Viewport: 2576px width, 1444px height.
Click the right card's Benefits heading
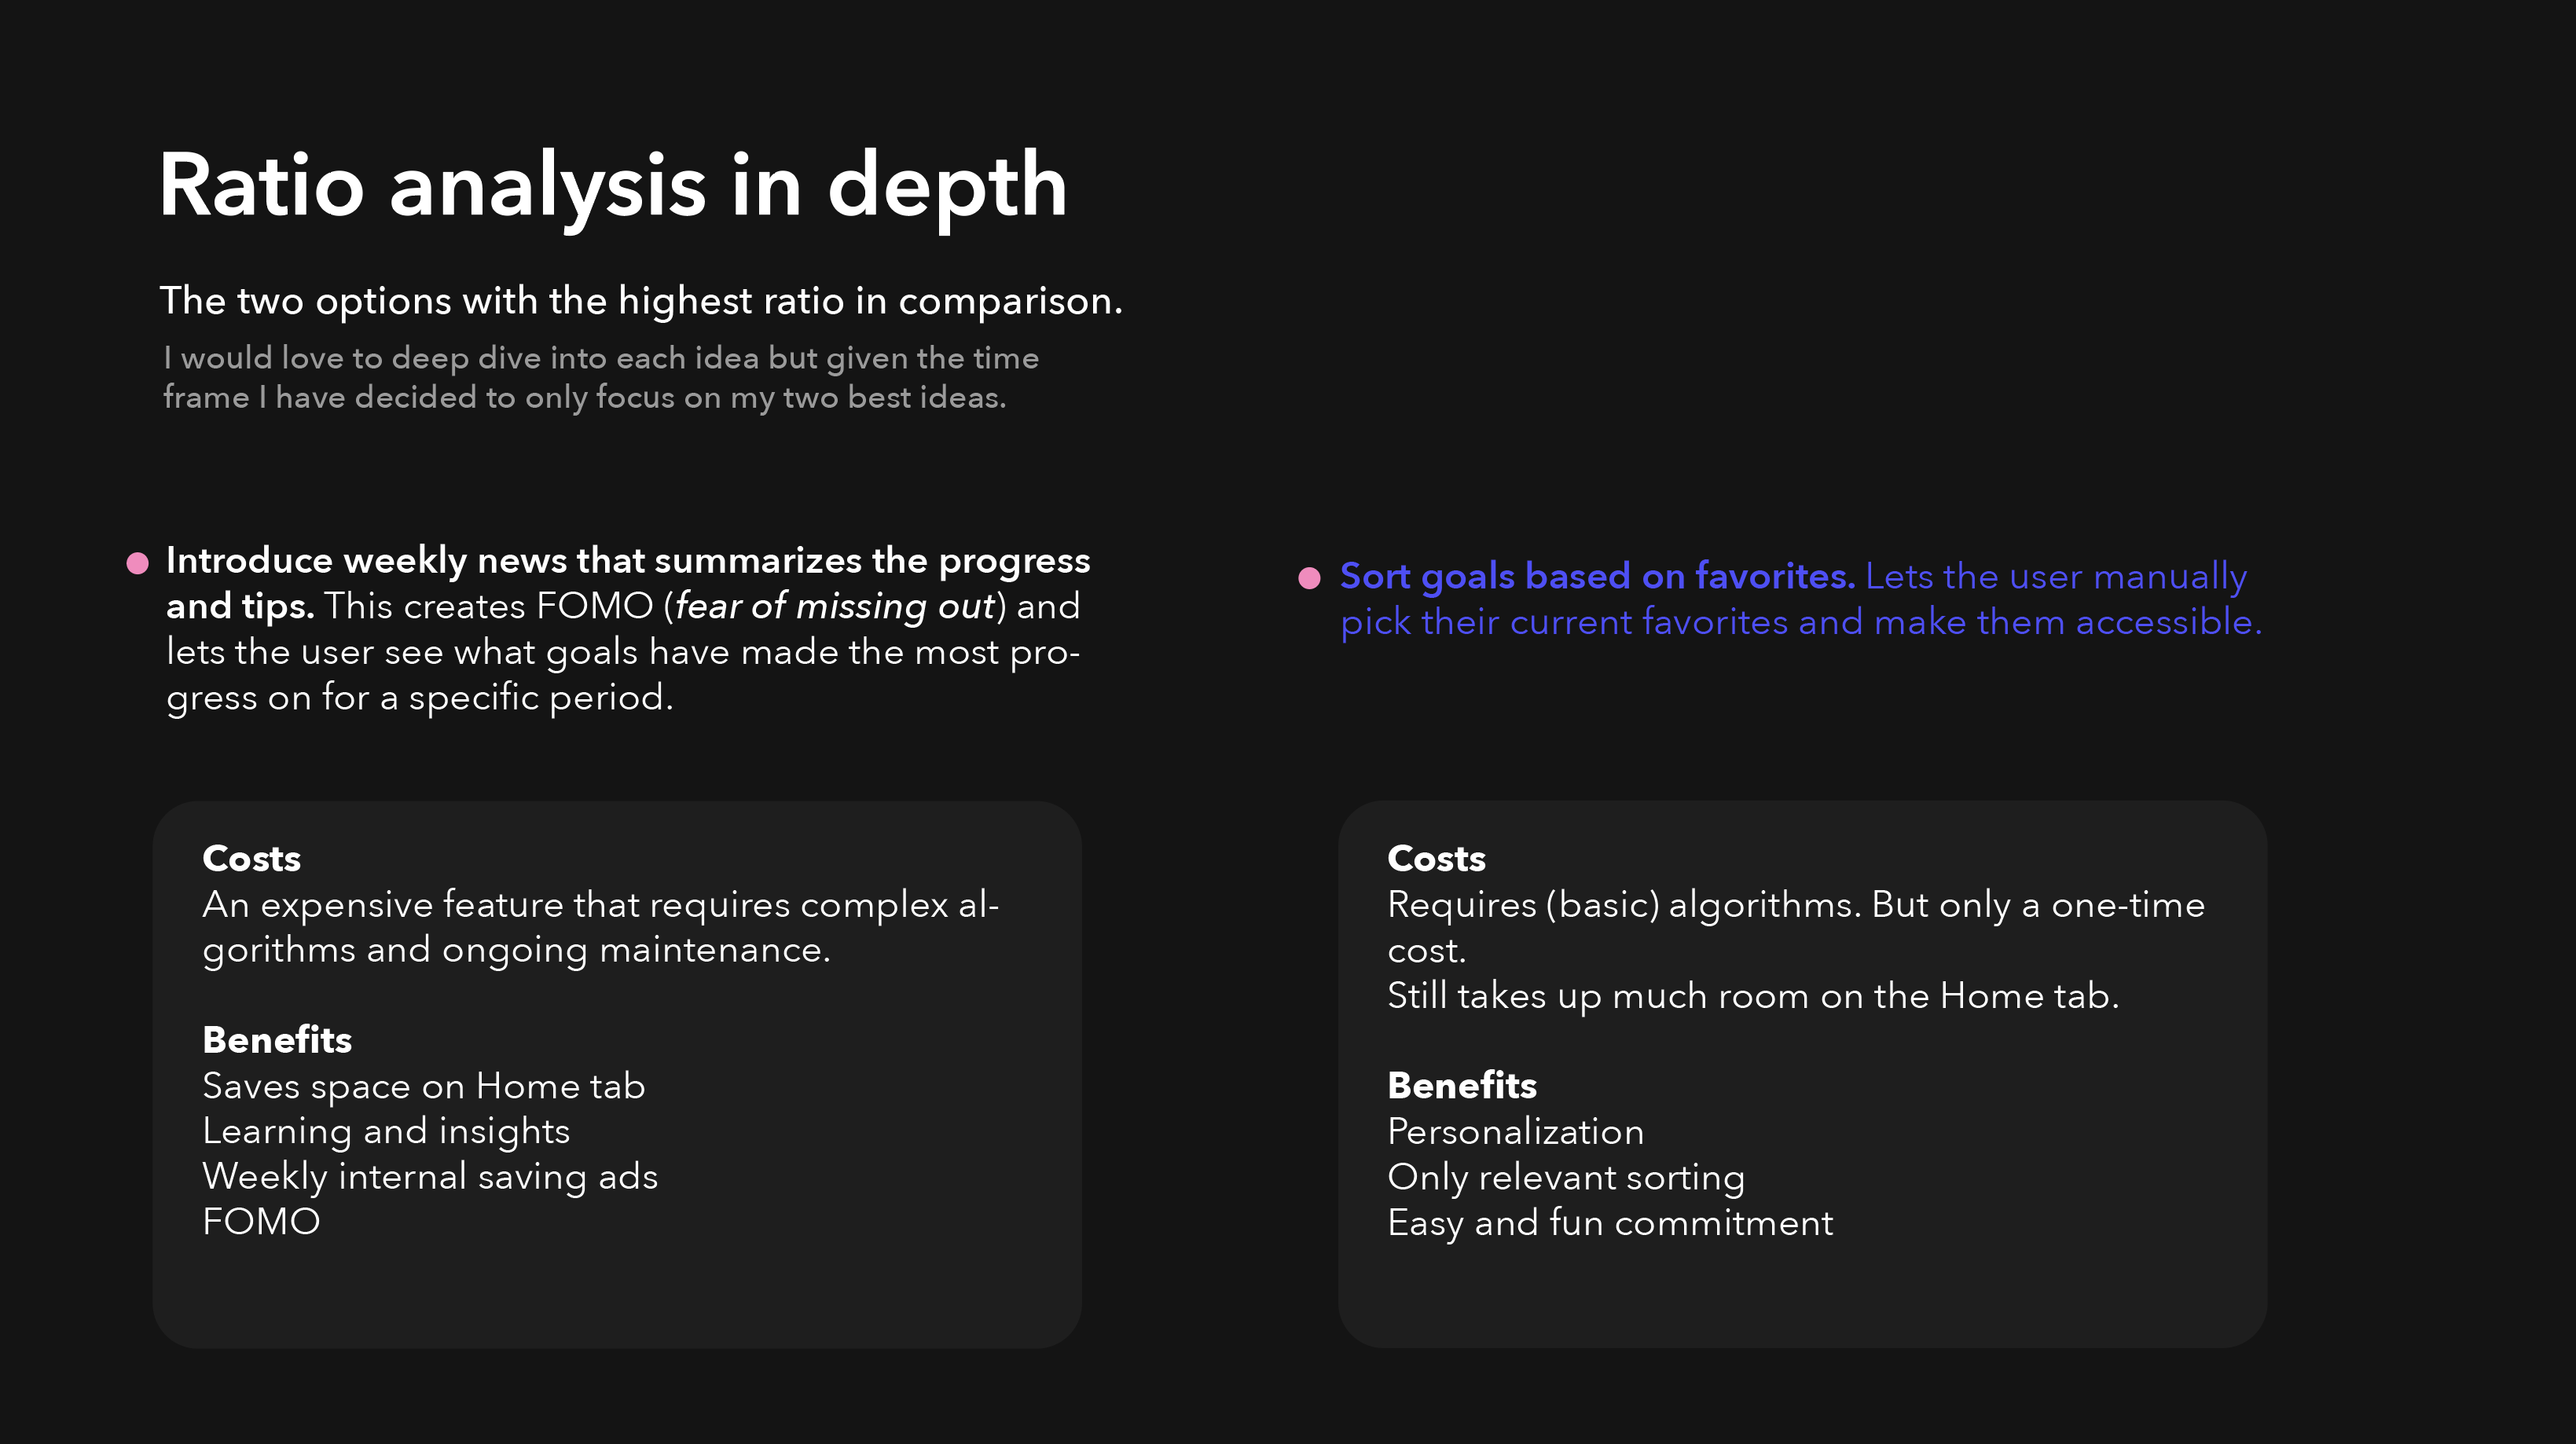(x=1462, y=1085)
